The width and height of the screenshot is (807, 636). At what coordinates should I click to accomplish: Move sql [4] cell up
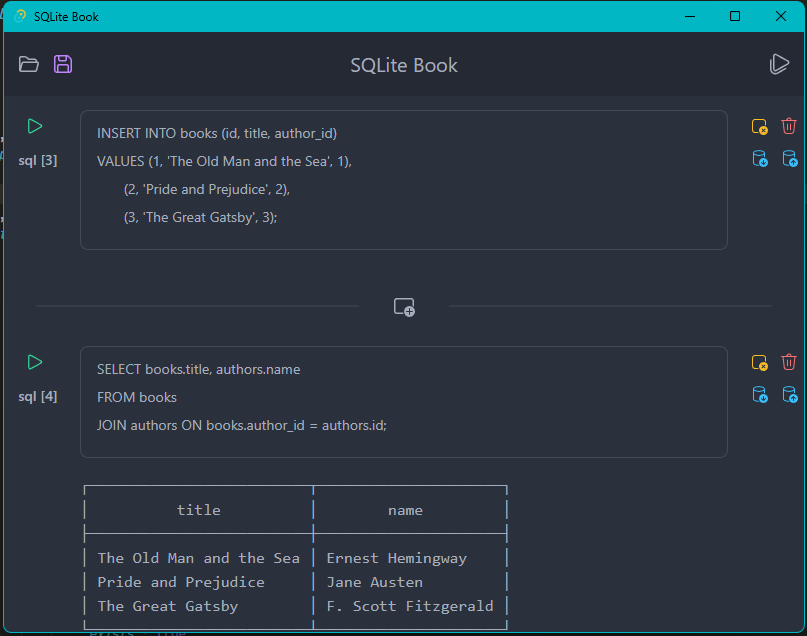[x=790, y=395]
